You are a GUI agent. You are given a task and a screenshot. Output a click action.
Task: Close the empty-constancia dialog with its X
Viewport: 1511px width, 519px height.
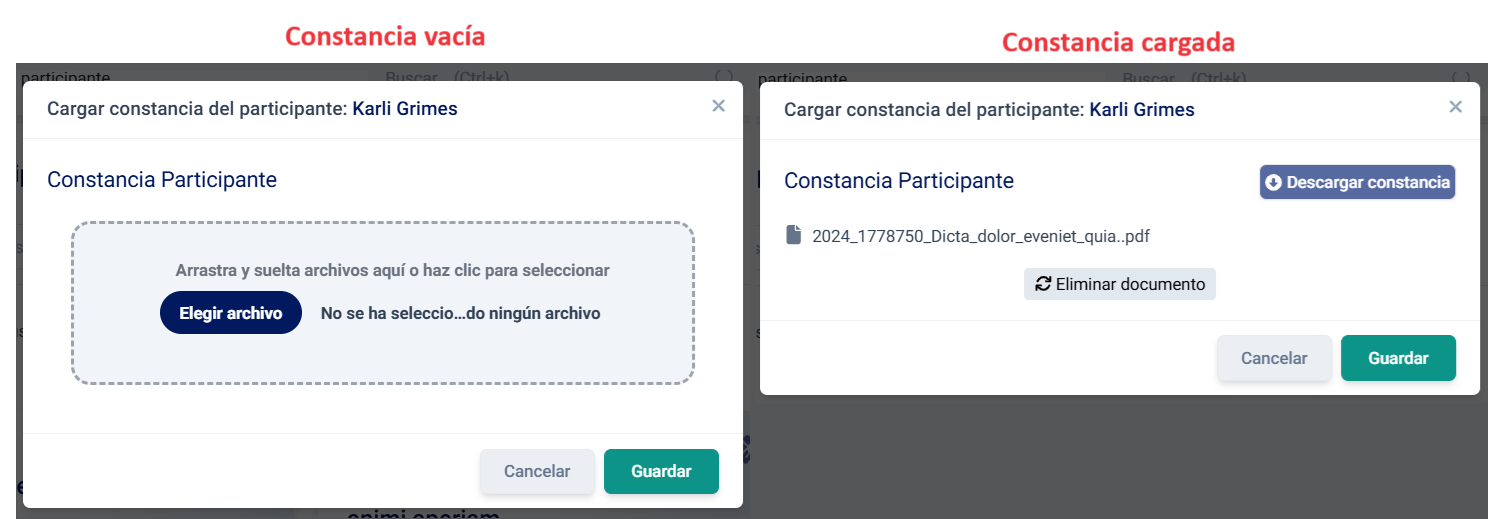click(x=718, y=106)
